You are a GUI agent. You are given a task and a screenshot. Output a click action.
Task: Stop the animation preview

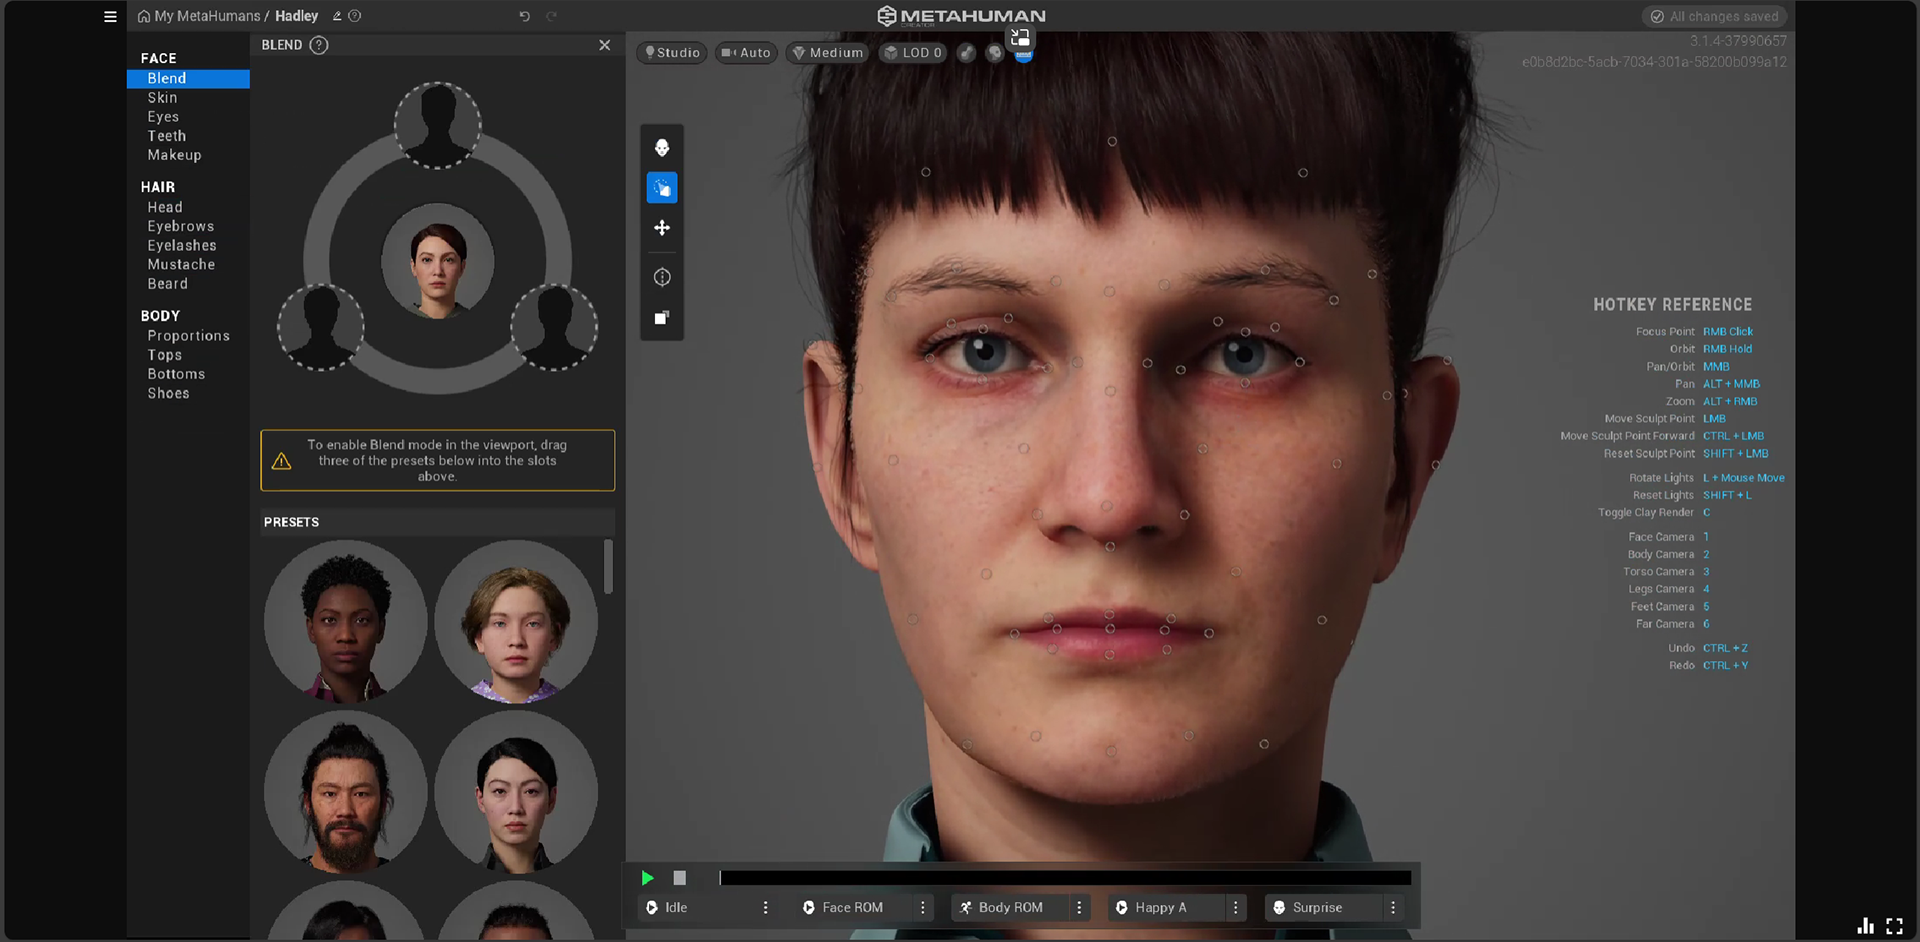point(680,878)
